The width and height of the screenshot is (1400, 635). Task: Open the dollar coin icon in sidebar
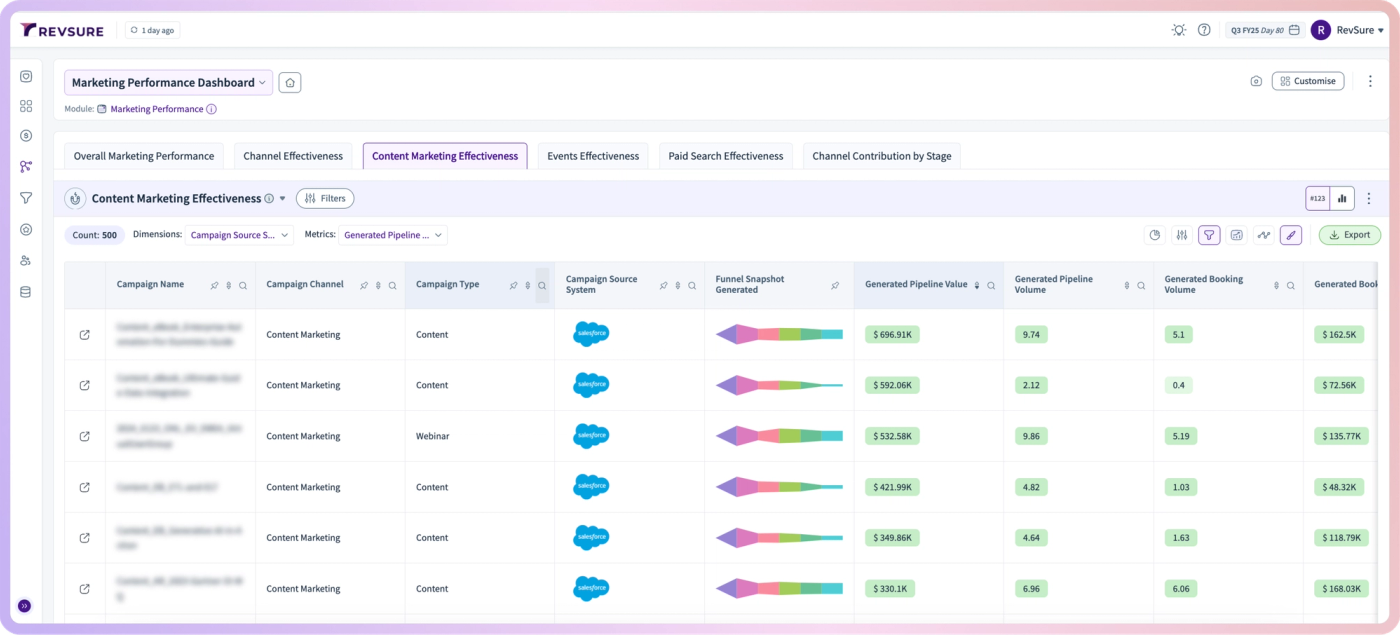point(26,136)
